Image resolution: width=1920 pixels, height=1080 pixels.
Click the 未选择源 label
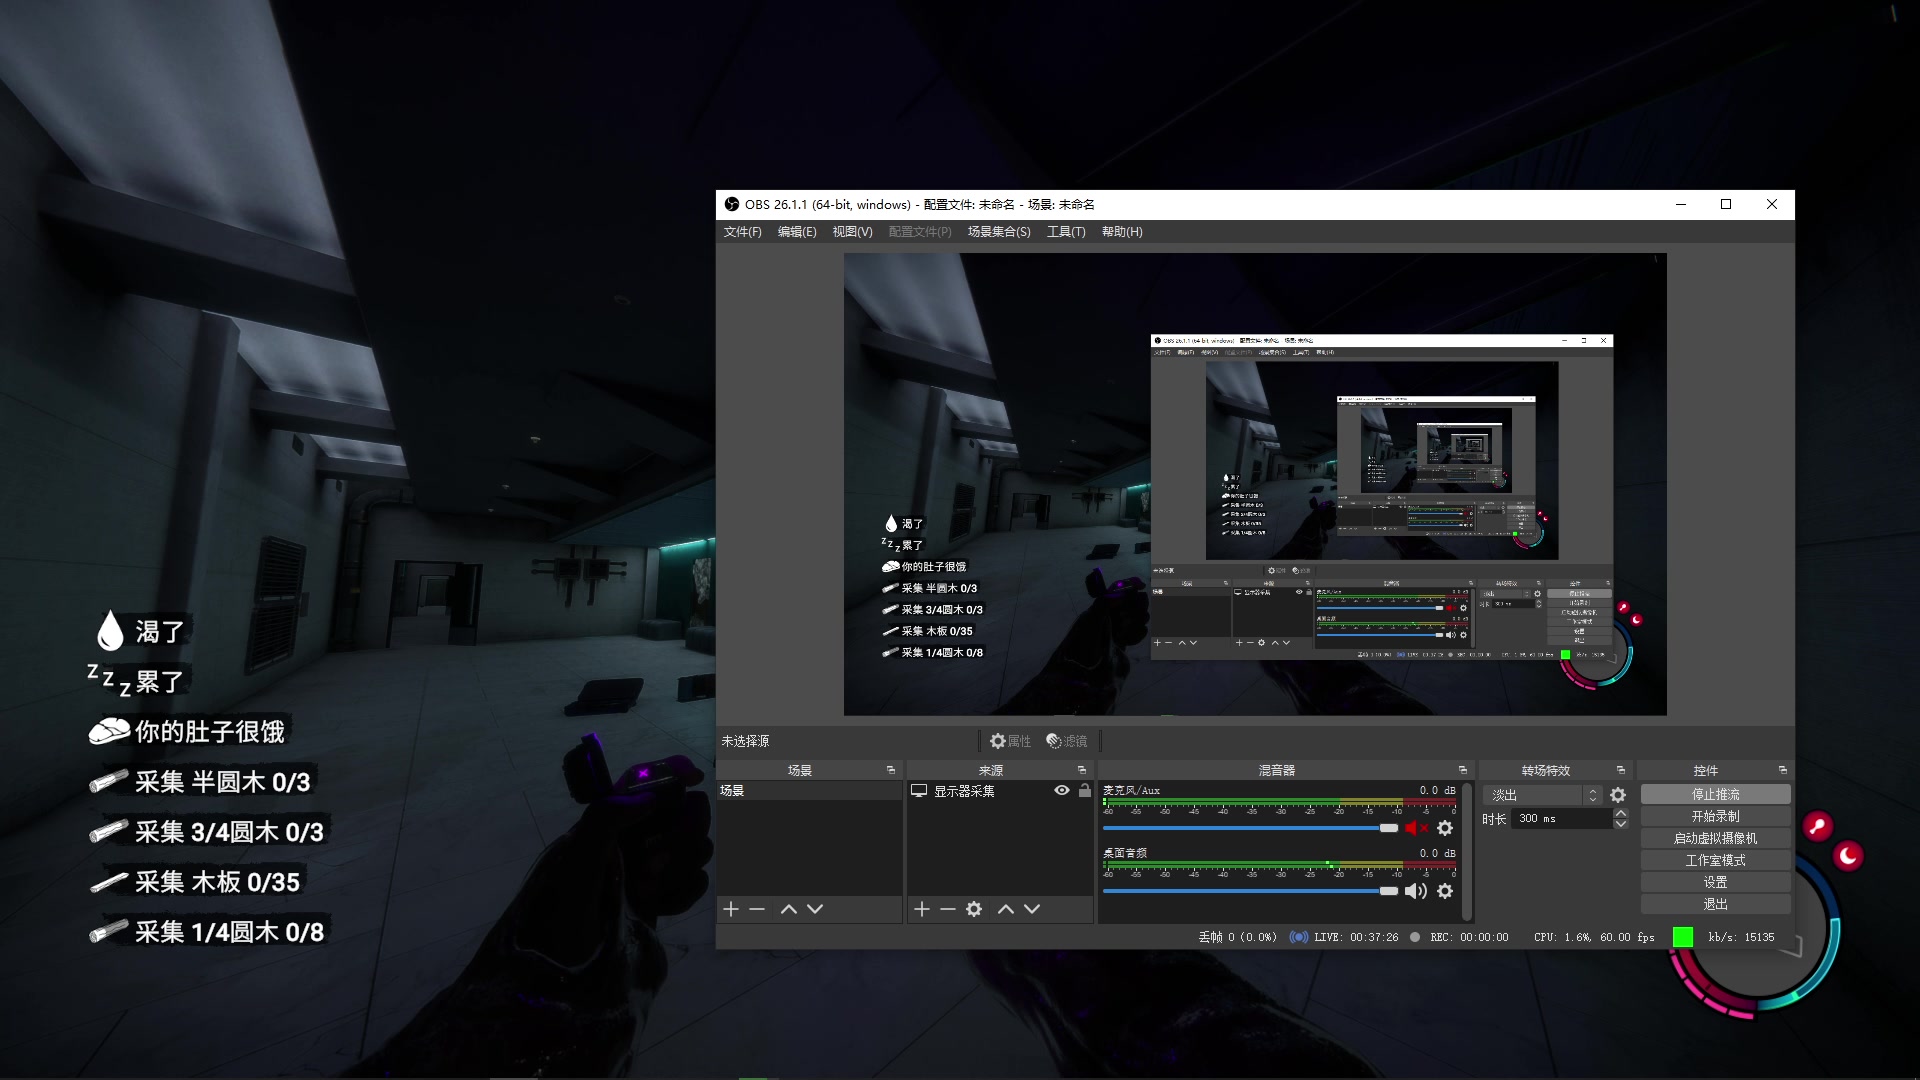(x=745, y=741)
